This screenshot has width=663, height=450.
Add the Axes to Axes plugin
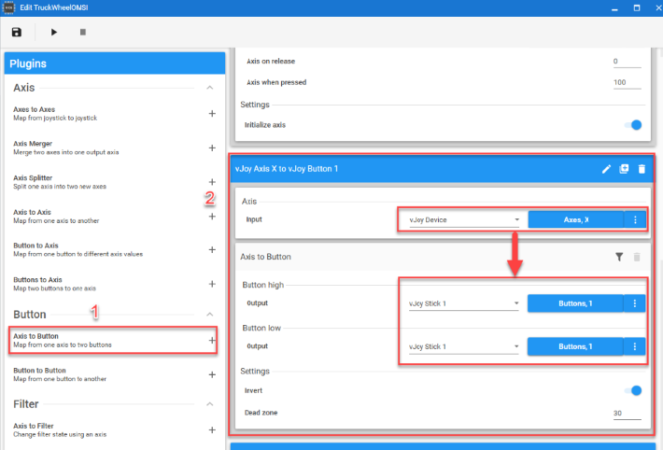click(212, 113)
